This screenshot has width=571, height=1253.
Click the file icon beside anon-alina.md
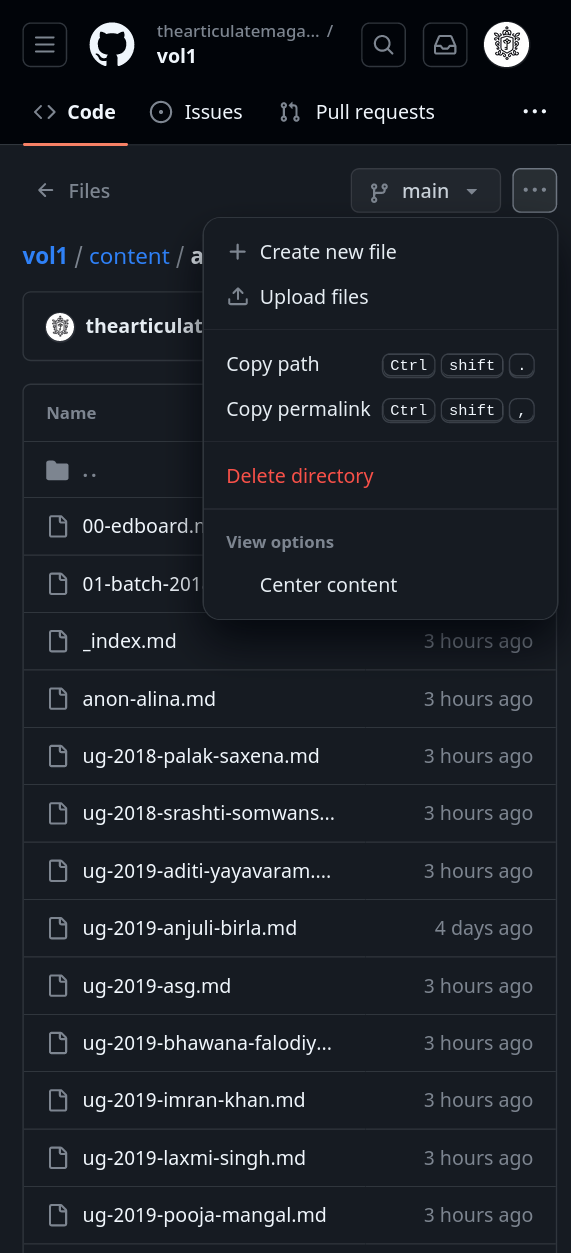tap(57, 699)
